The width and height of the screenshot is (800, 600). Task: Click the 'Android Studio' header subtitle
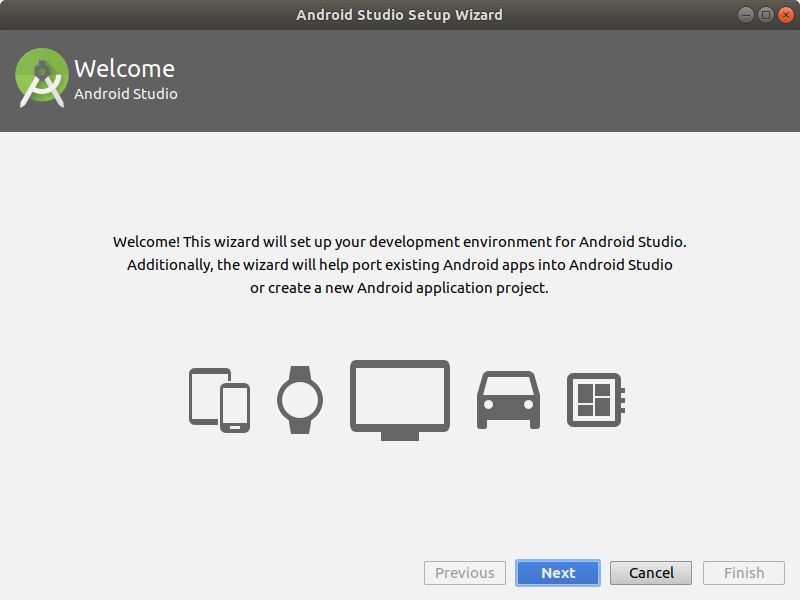point(126,94)
